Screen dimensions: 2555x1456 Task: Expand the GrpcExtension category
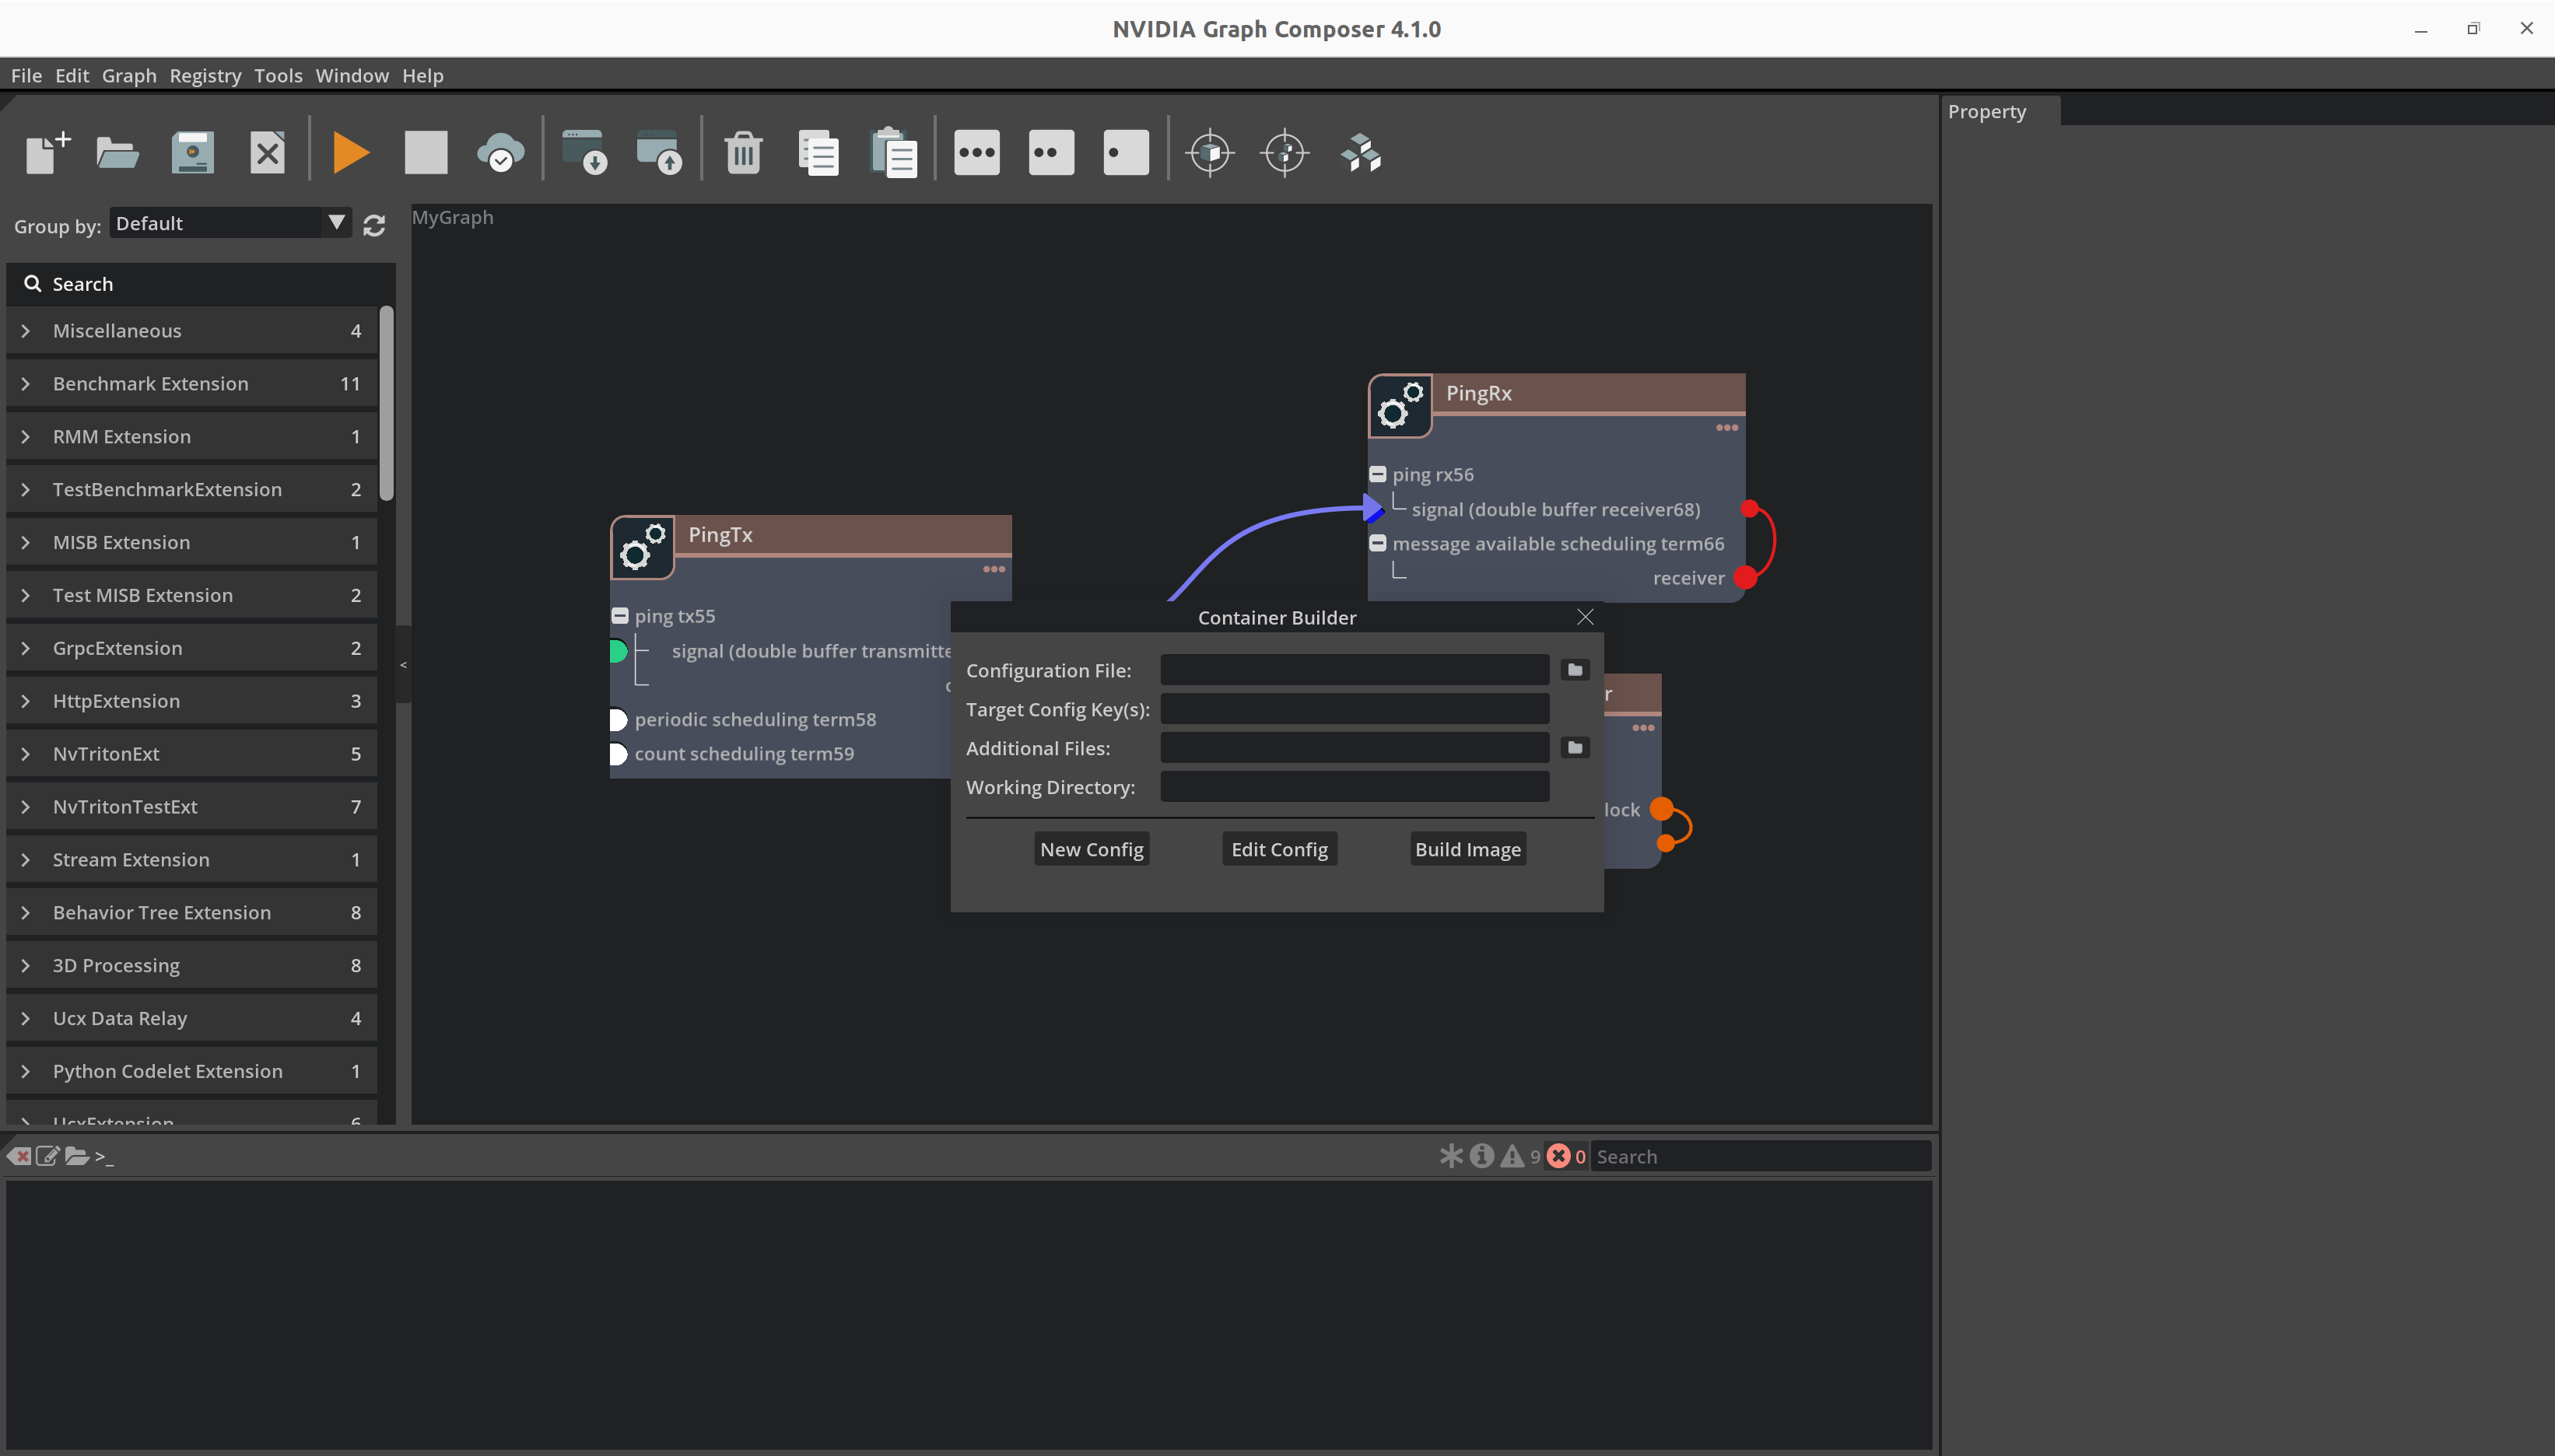(x=26, y=648)
